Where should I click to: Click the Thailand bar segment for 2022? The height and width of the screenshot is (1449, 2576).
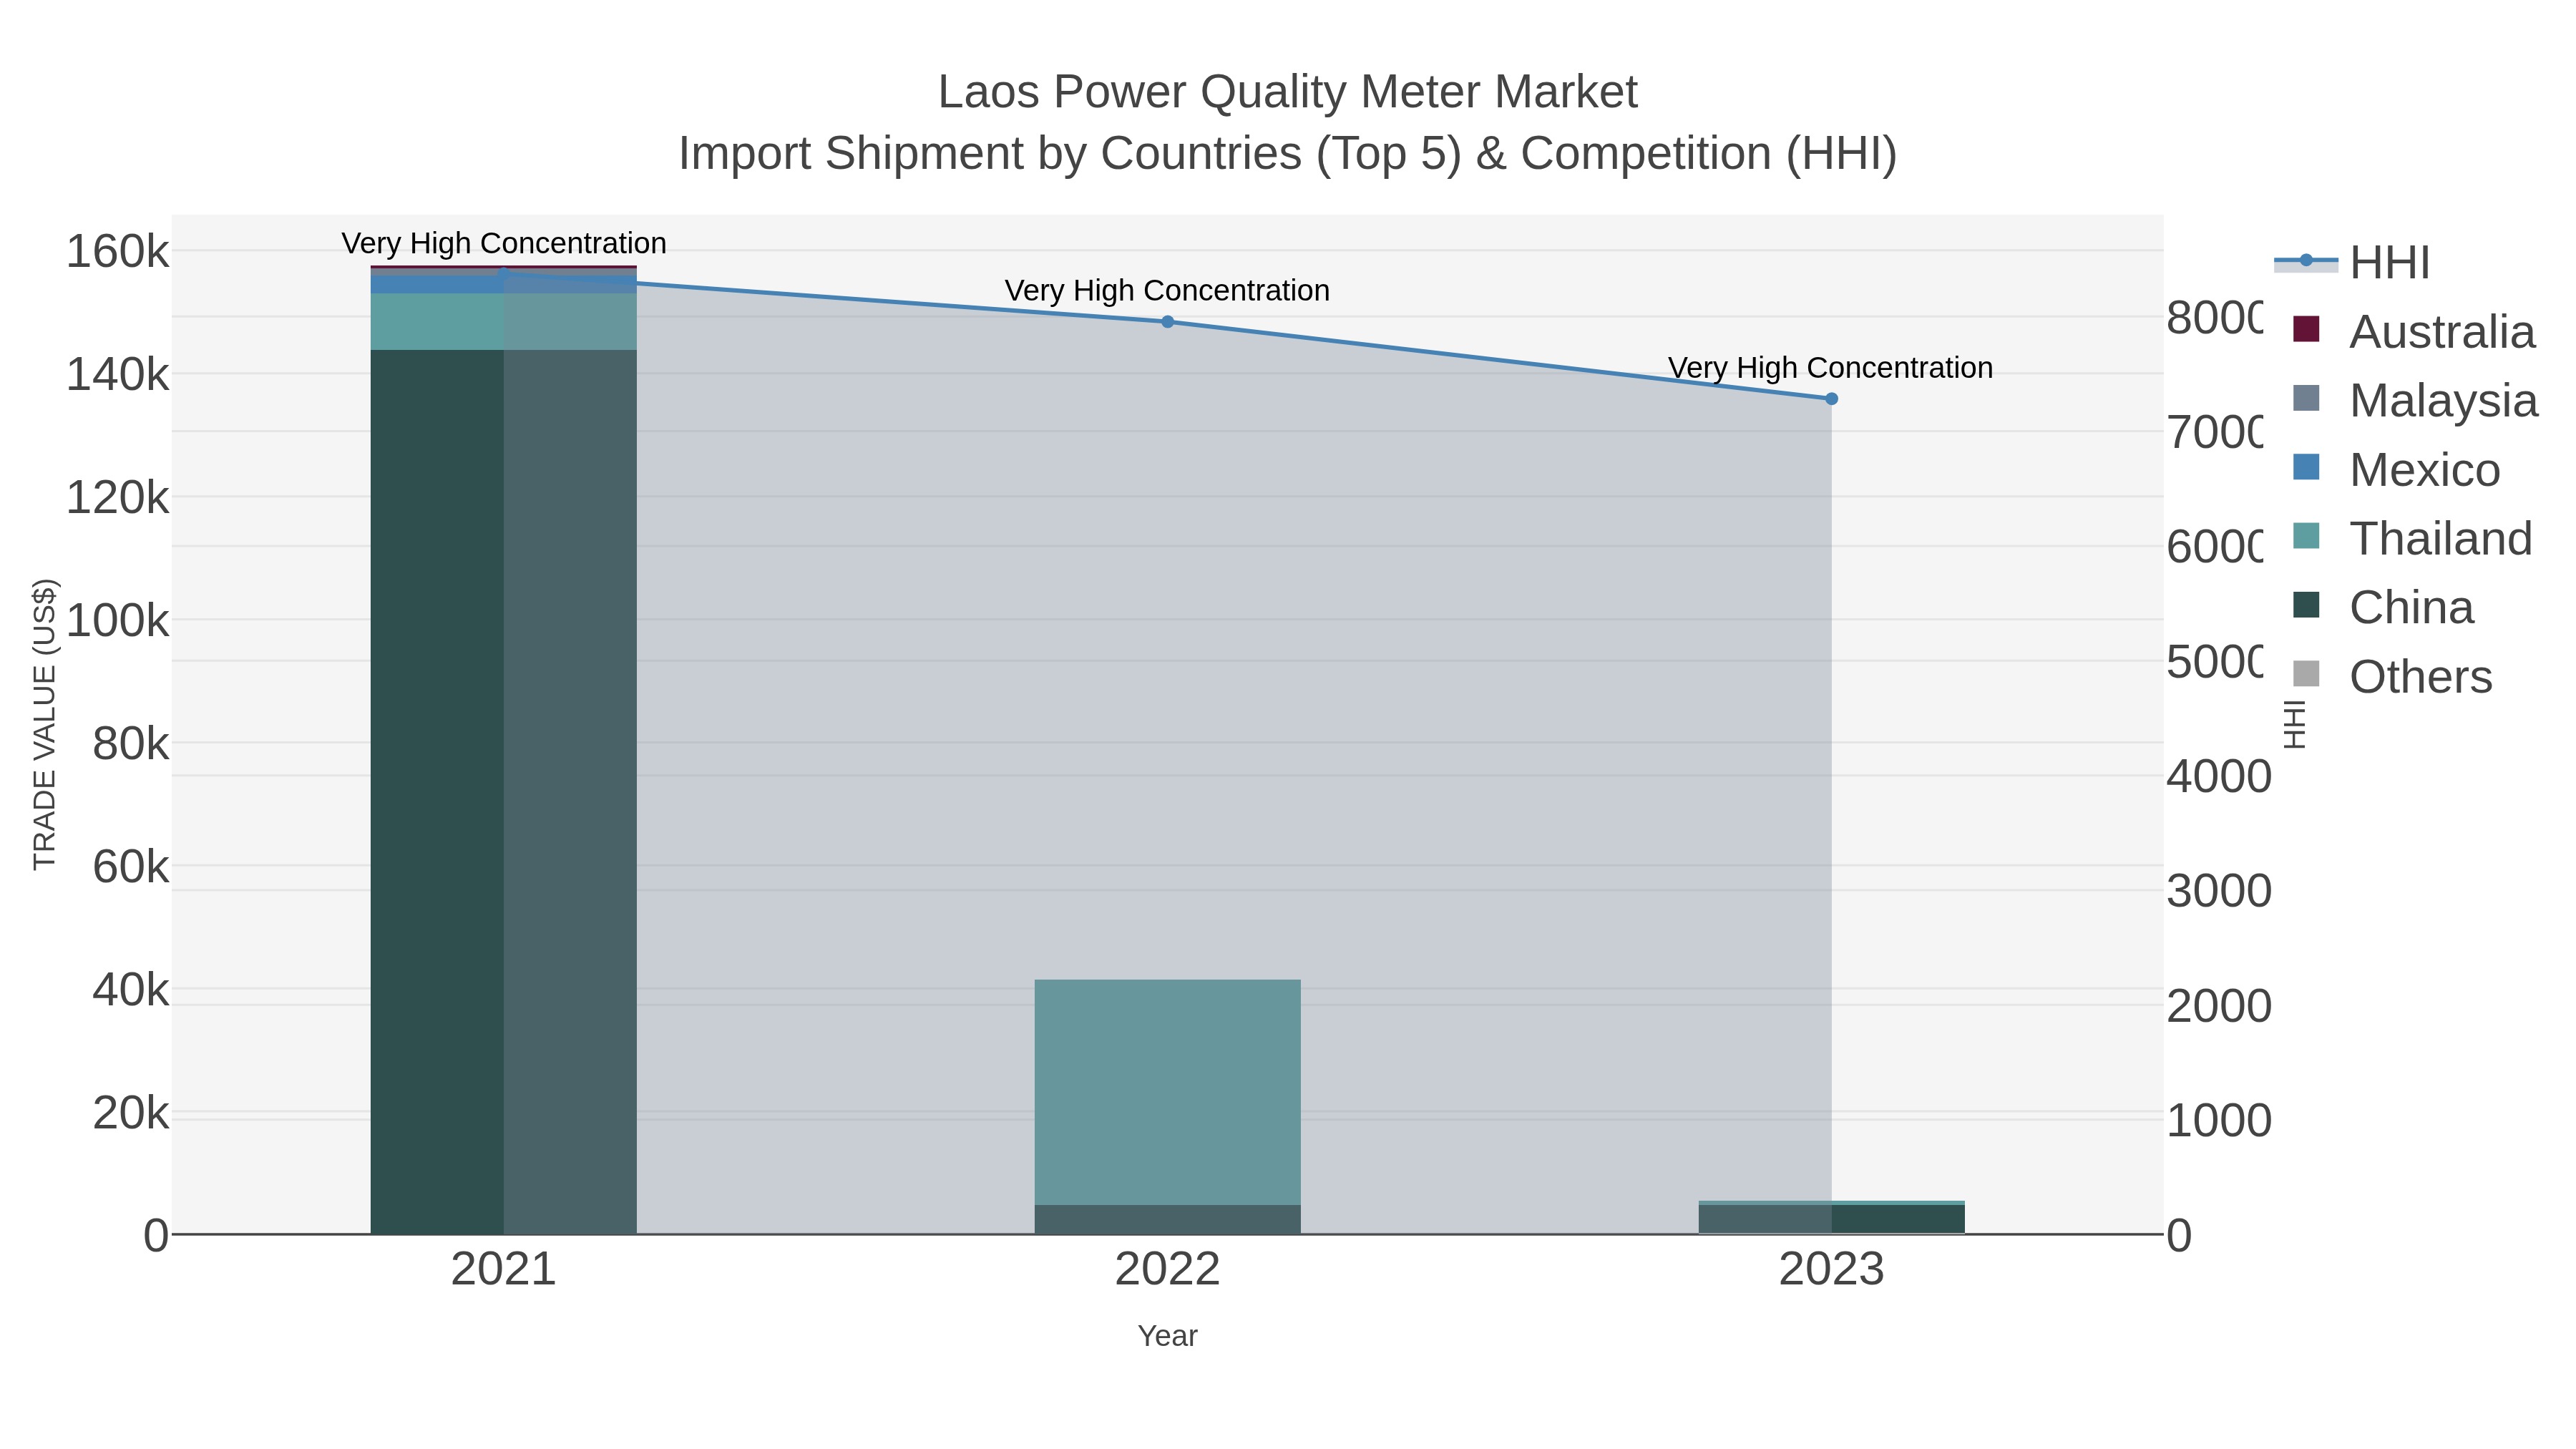click(x=1167, y=1092)
